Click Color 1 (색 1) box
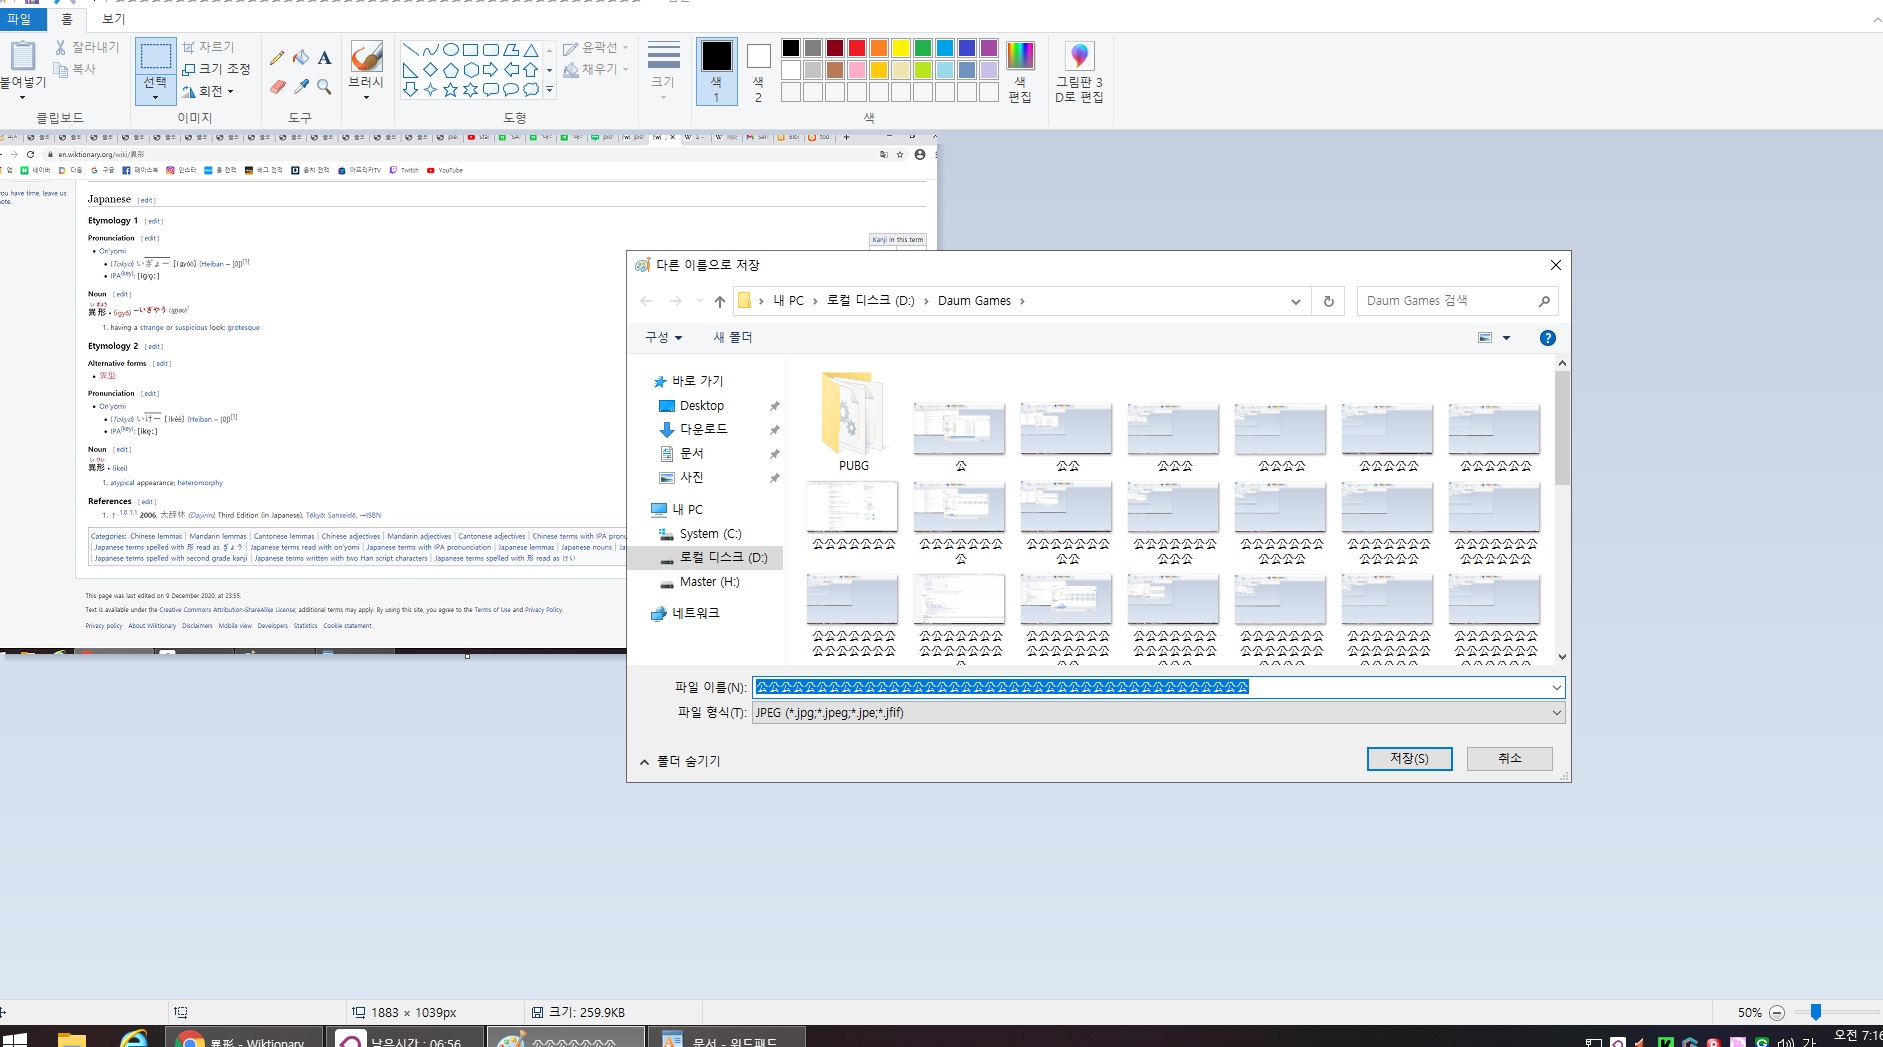 716,71
